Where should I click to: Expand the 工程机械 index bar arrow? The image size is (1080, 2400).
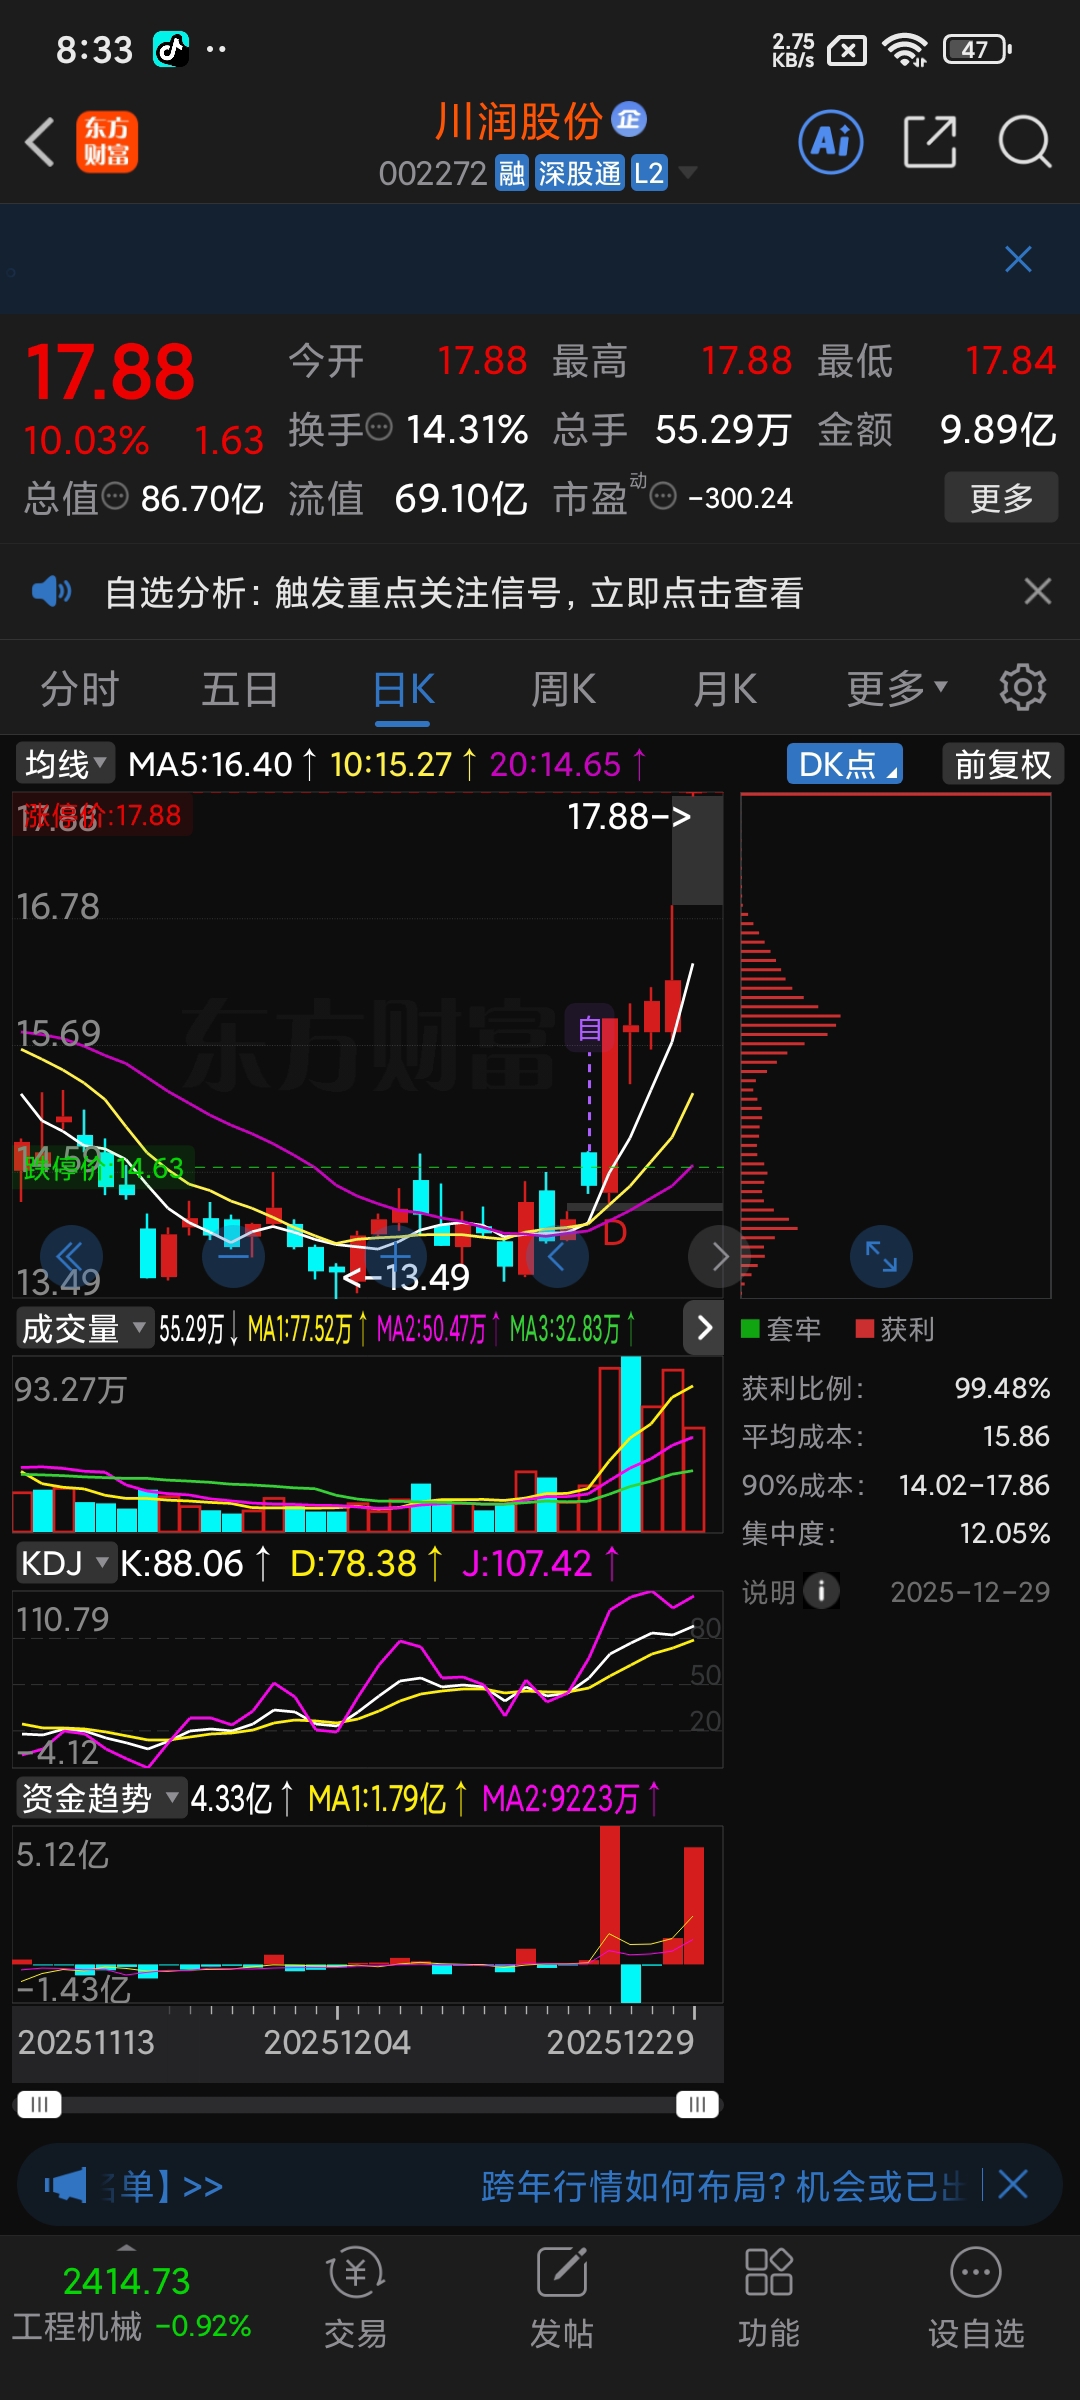click(126, 2246)
